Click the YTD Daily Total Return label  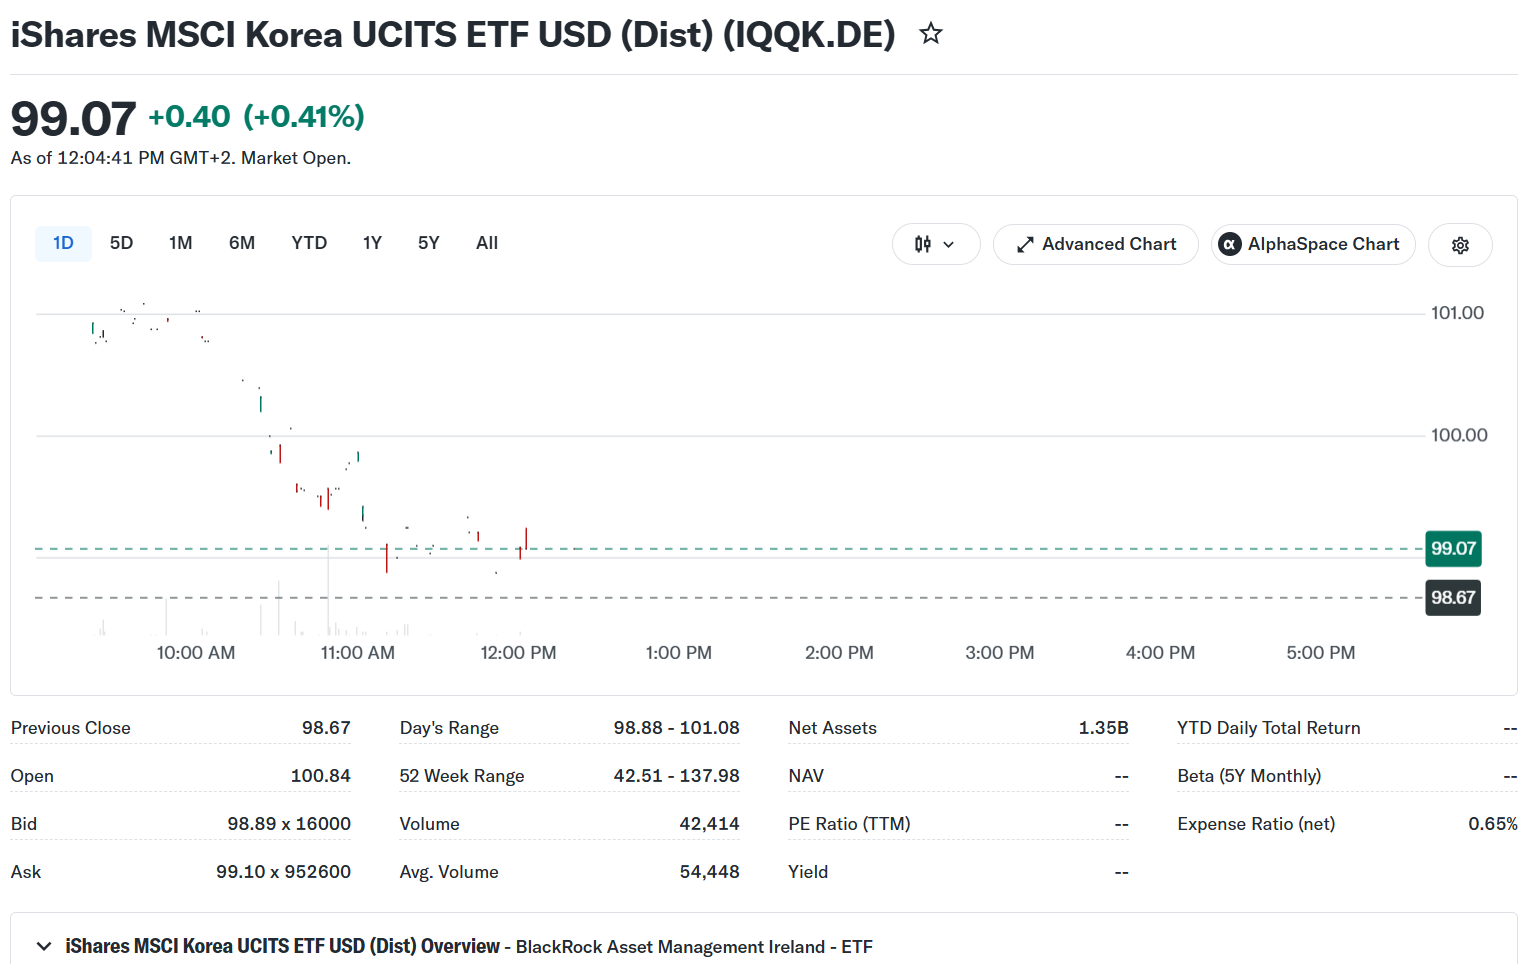tap(1269, 728)
